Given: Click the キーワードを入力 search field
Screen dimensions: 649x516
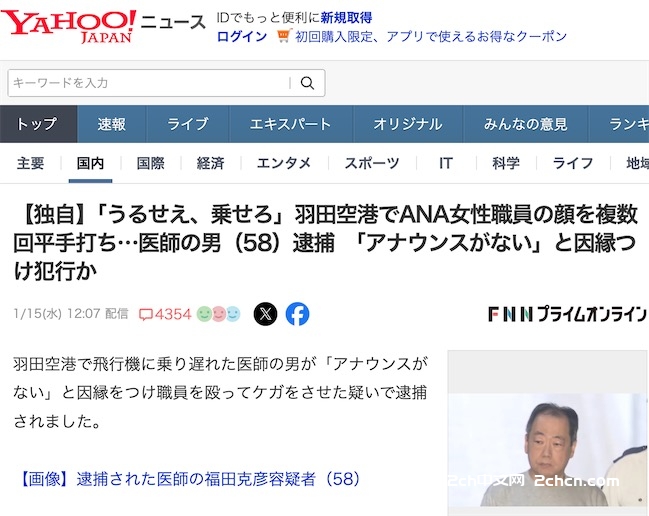Looking at the screenshot, I should (151, 83).
